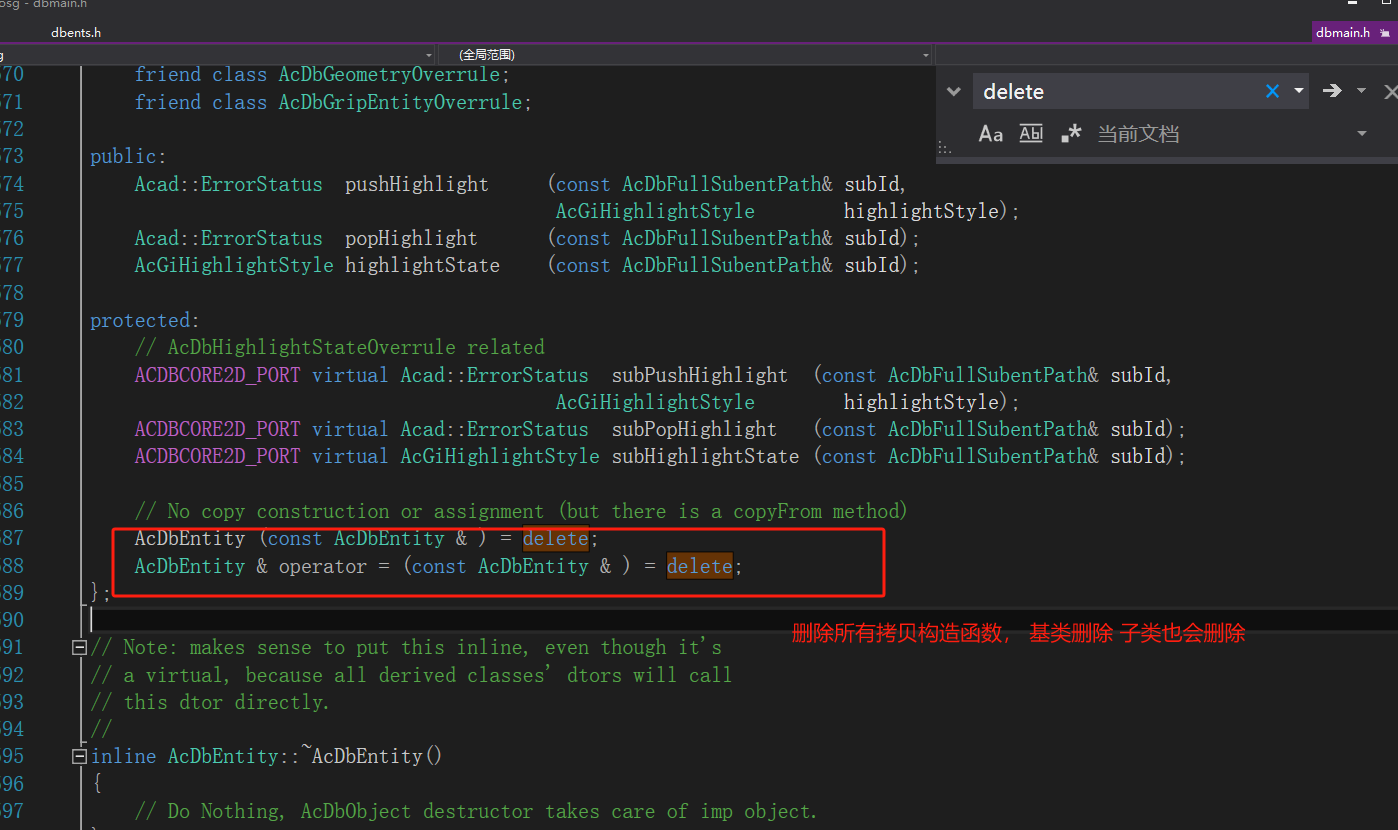The image size is (1398, 830).
Task: Click 'subPushHighlight' virtual method name
Action: (699, 375)
